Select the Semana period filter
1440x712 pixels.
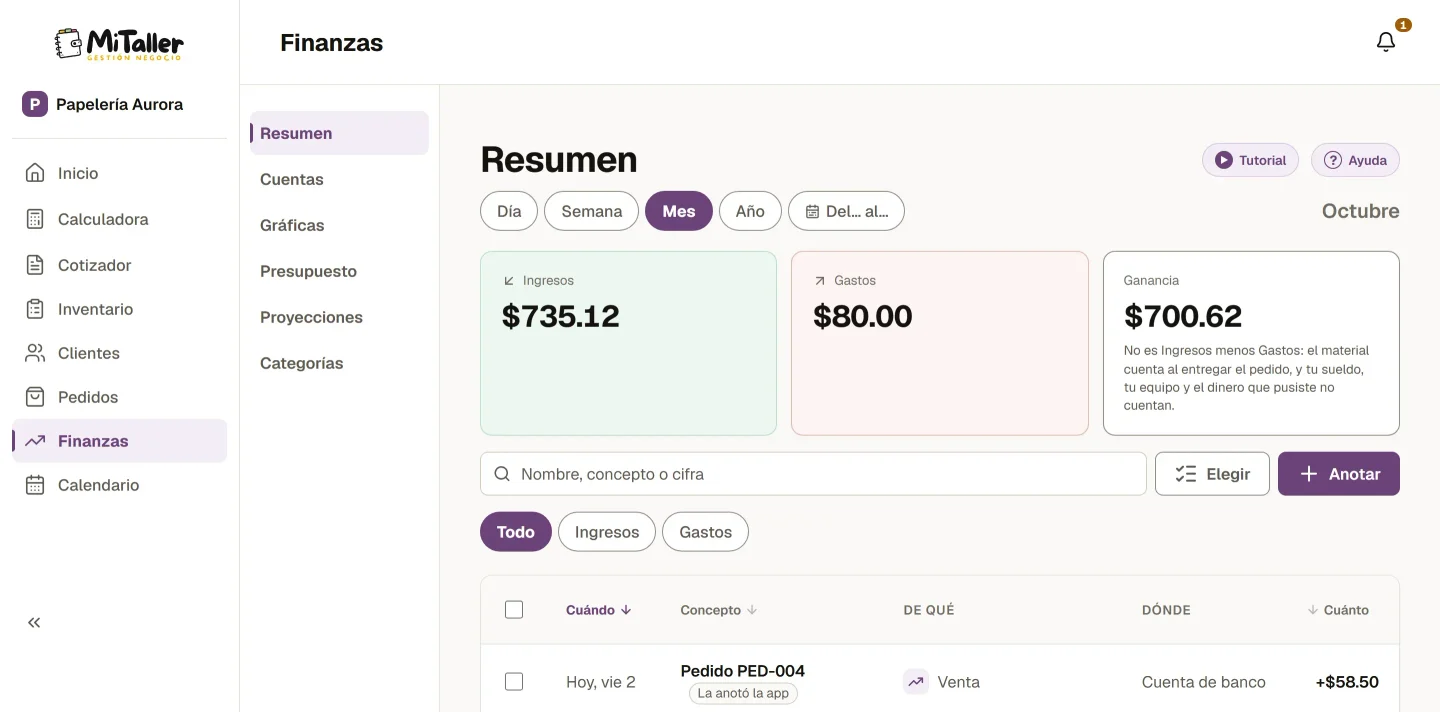pos(592,211)
